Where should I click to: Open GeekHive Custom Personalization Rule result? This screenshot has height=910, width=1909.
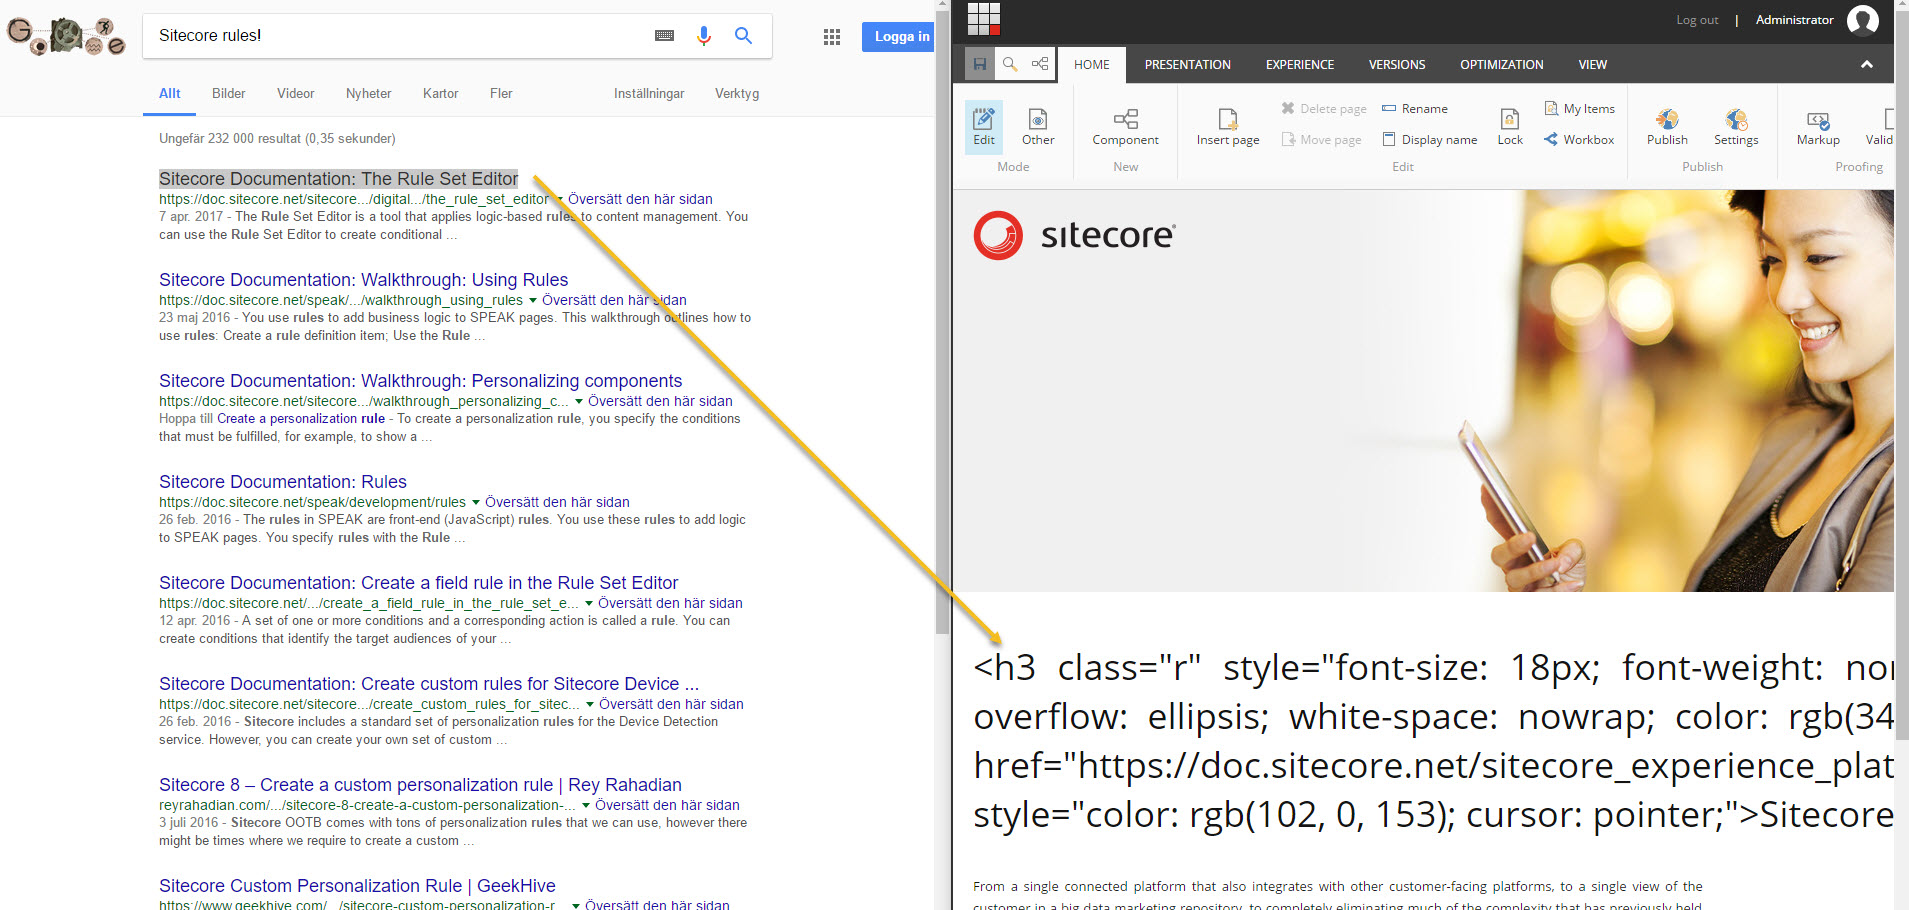357,886
